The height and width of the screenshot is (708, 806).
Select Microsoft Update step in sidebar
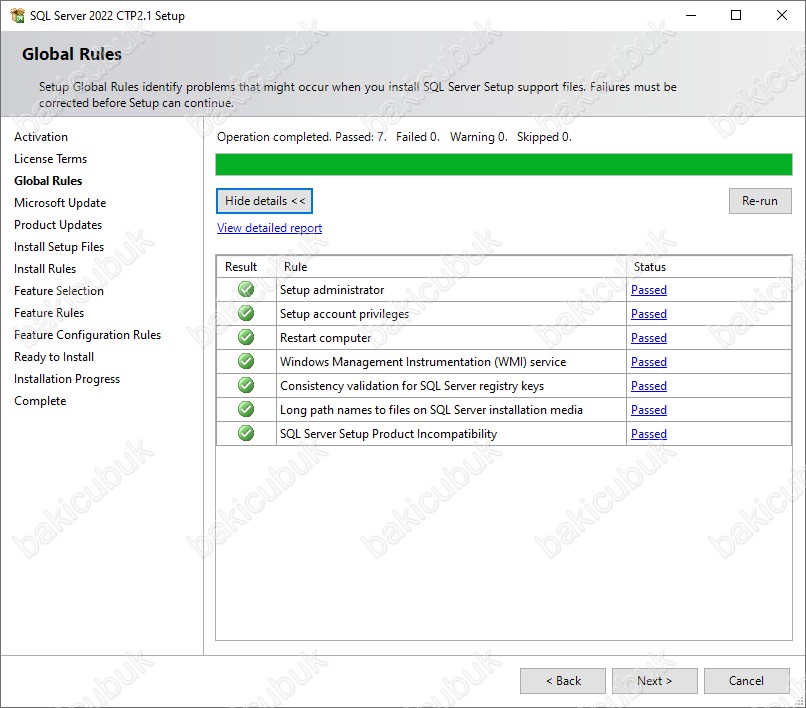tap(60, 203)
